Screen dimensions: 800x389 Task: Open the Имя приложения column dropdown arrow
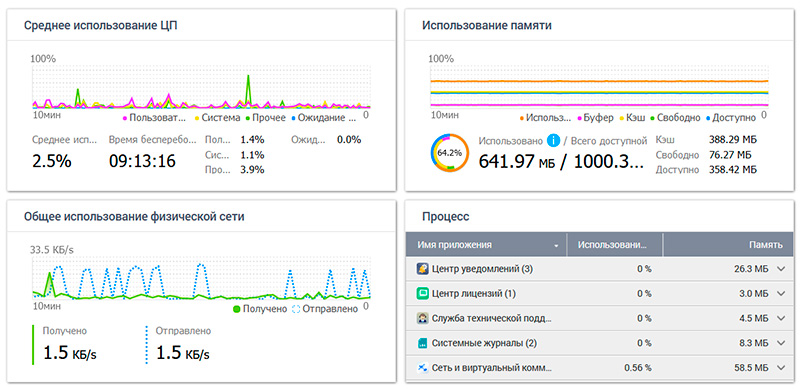click(x=556, y=246)
